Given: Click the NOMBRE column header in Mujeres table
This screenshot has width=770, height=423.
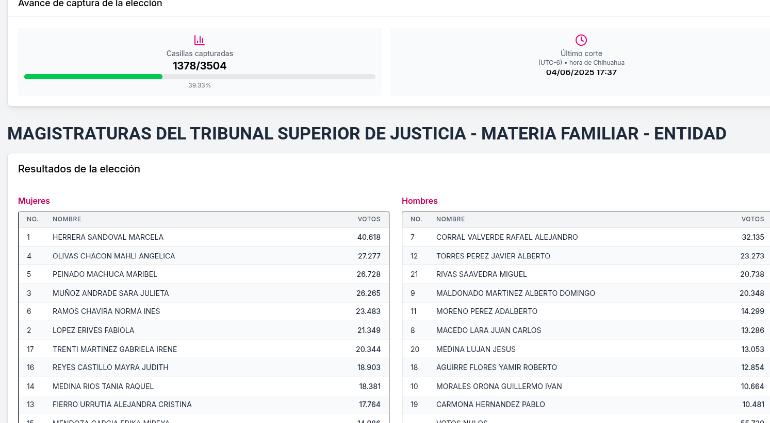Looking at the screenshot, I should pyautogui.click(x=67, y=219).
